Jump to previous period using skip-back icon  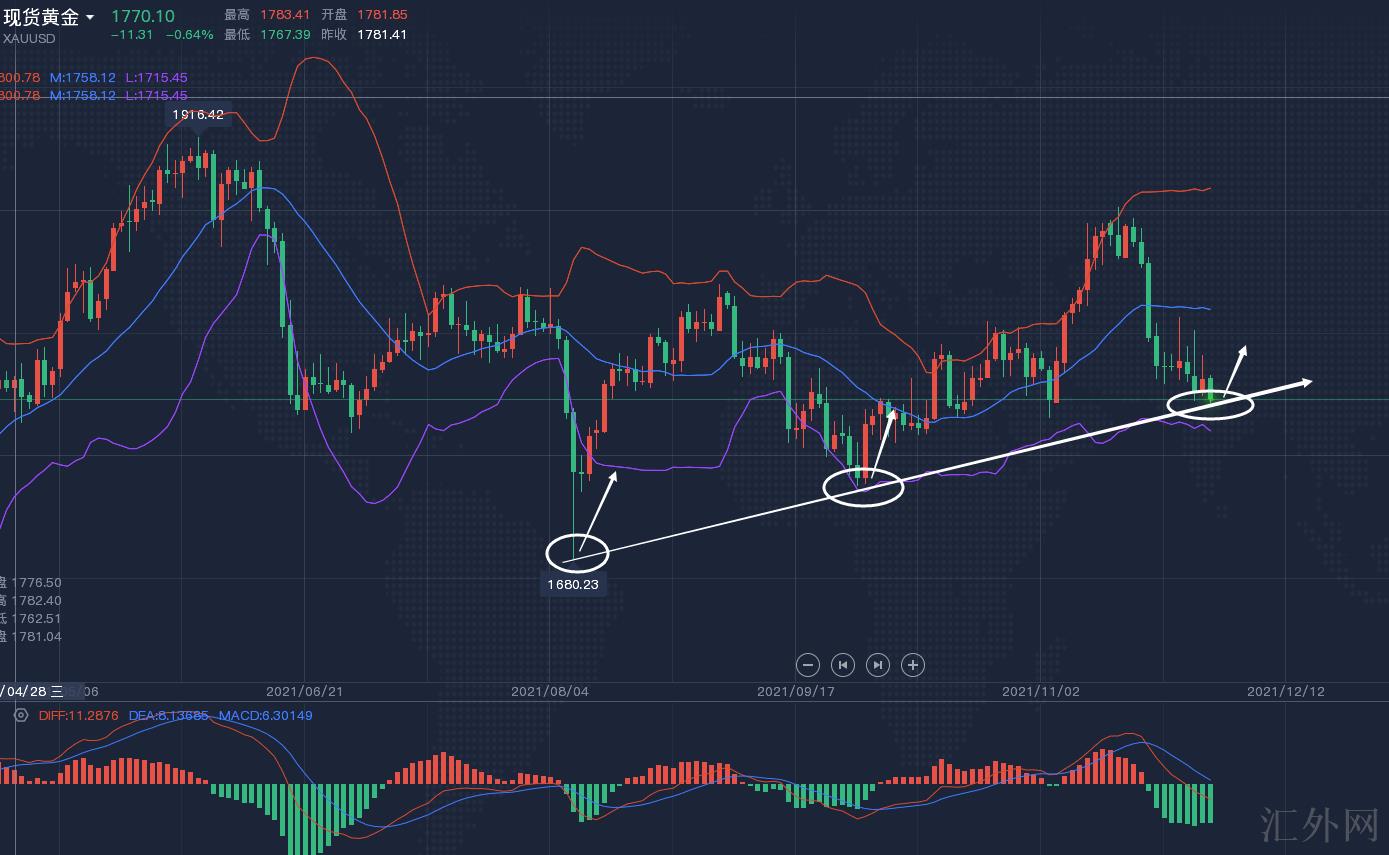[x=843, y=665]
